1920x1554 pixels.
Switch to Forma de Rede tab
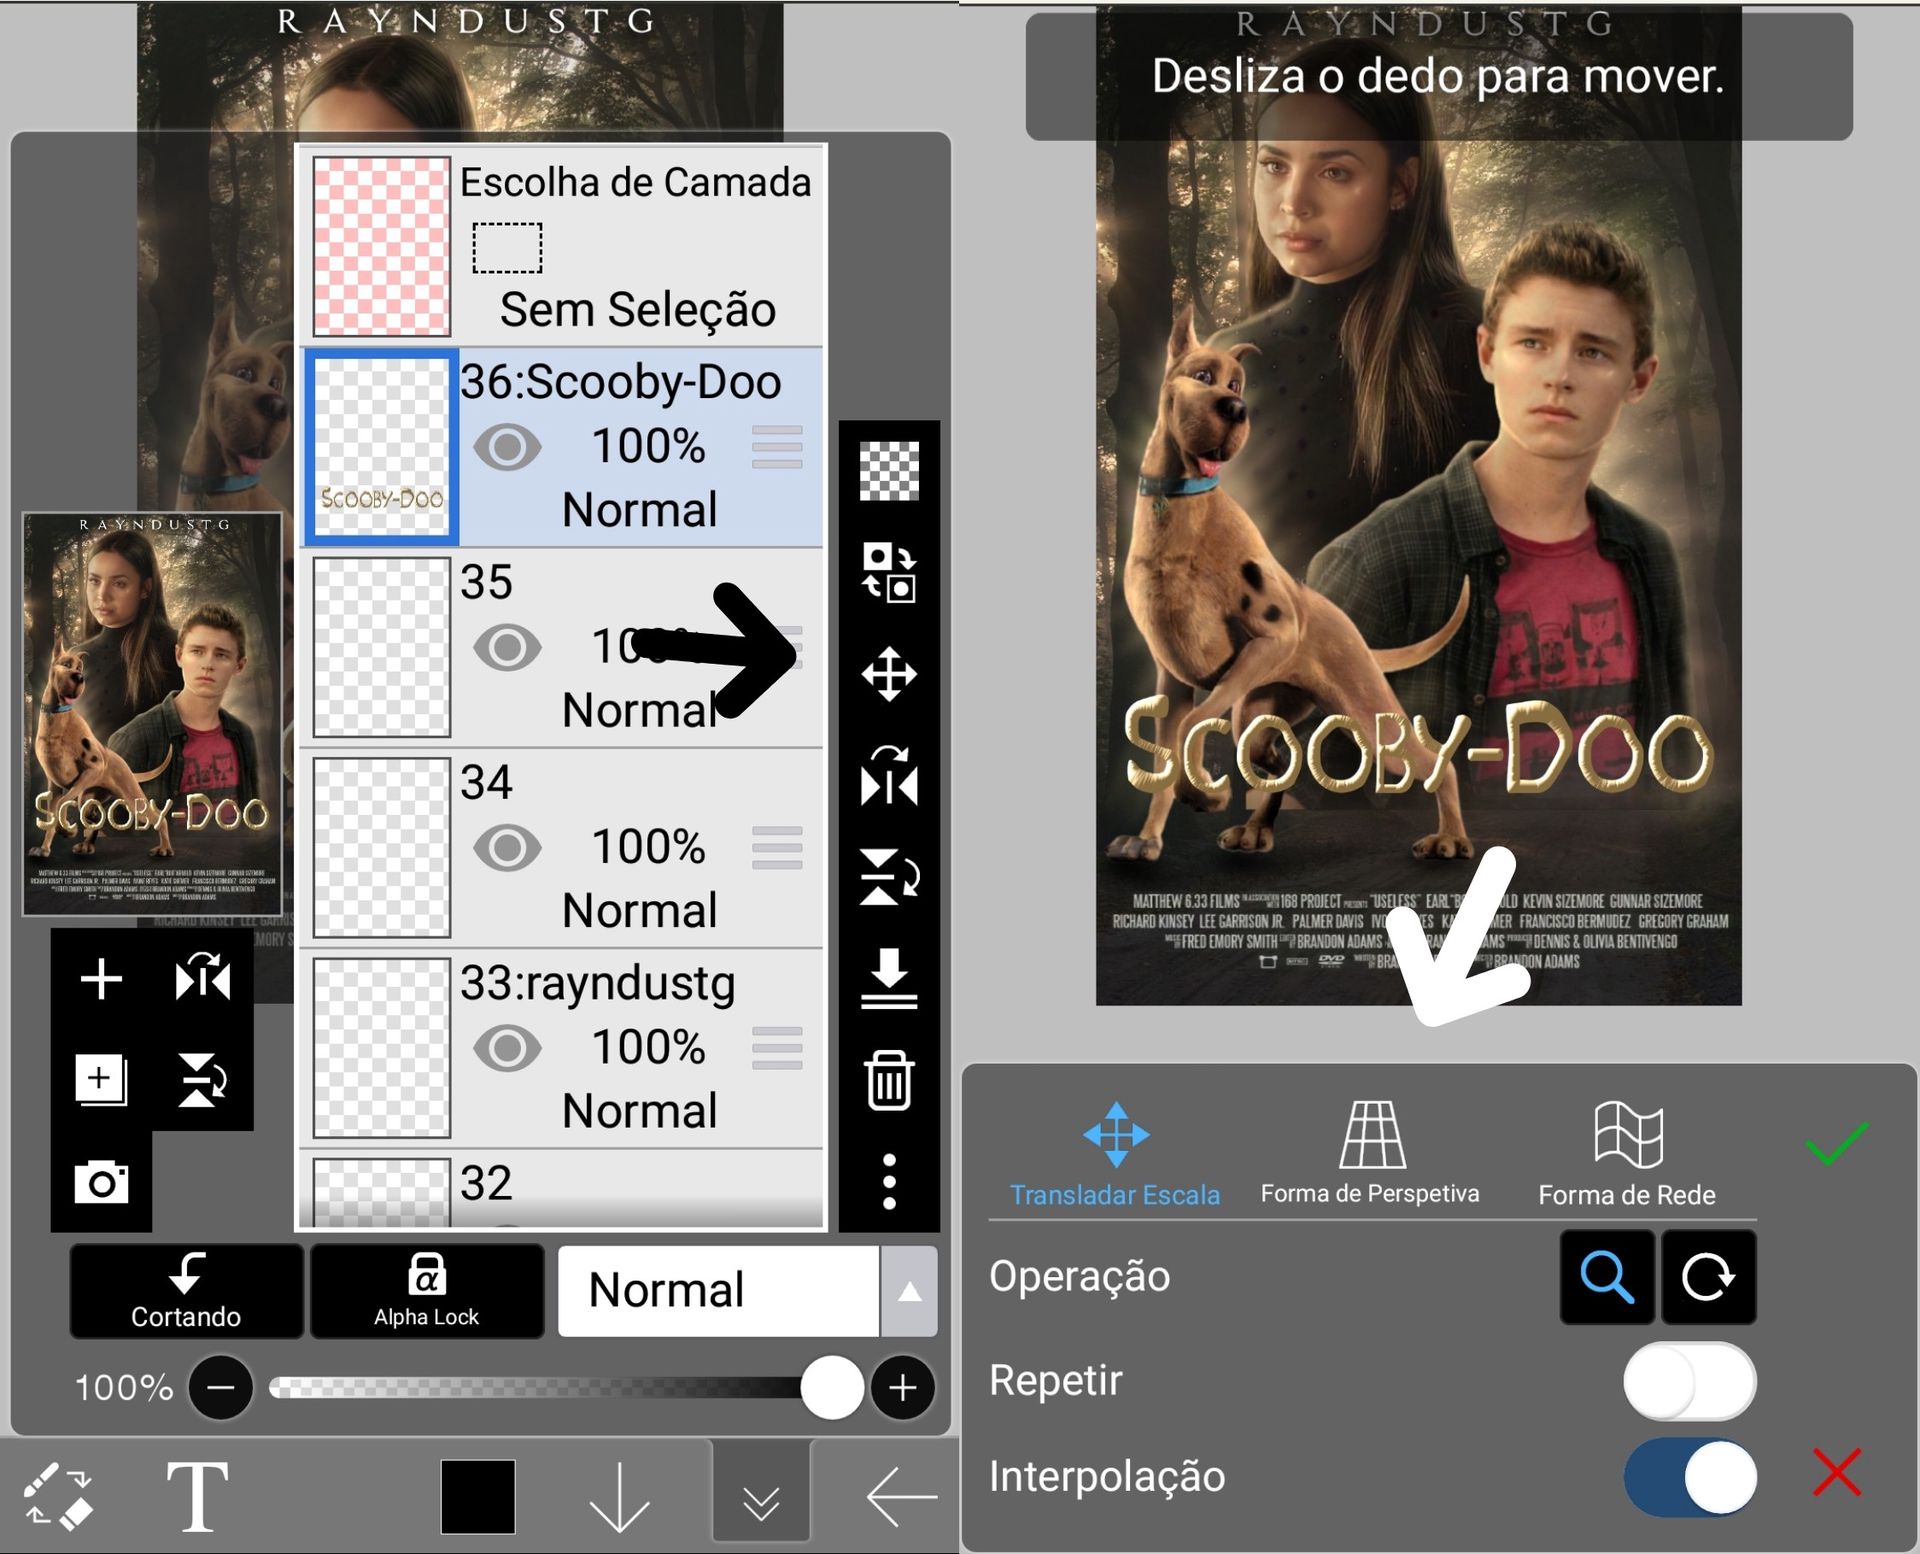1627,1155
